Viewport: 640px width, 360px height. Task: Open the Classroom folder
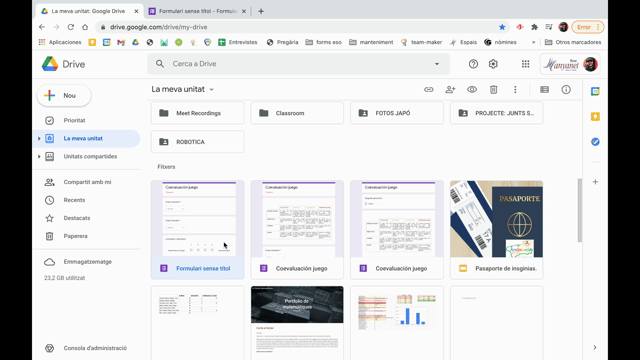[x=297, y=113]
